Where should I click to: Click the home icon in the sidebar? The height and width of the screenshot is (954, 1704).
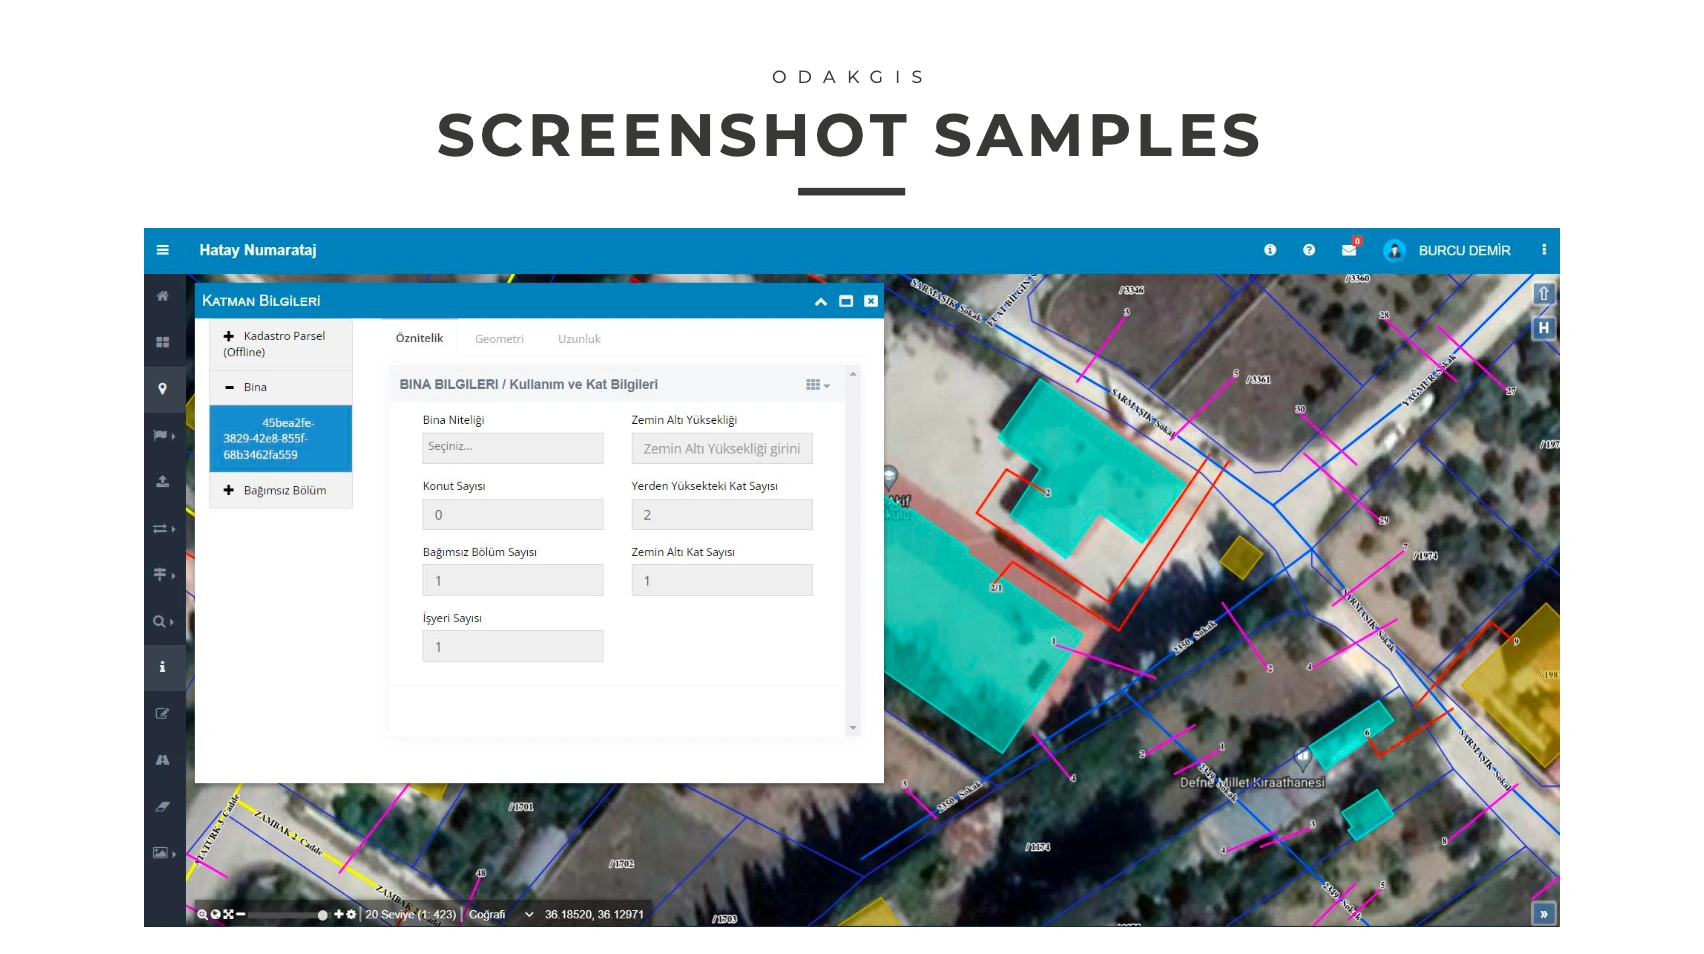[x=162, y=296]
